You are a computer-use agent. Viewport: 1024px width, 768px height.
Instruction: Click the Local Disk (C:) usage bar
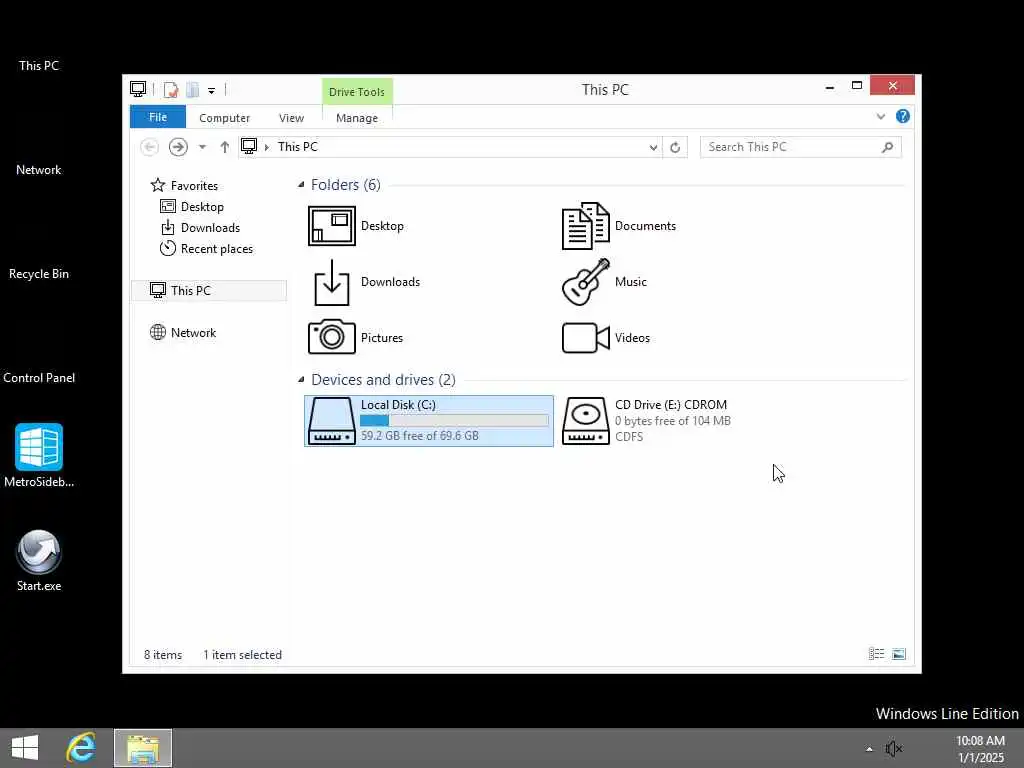click(x=455, y=421)
